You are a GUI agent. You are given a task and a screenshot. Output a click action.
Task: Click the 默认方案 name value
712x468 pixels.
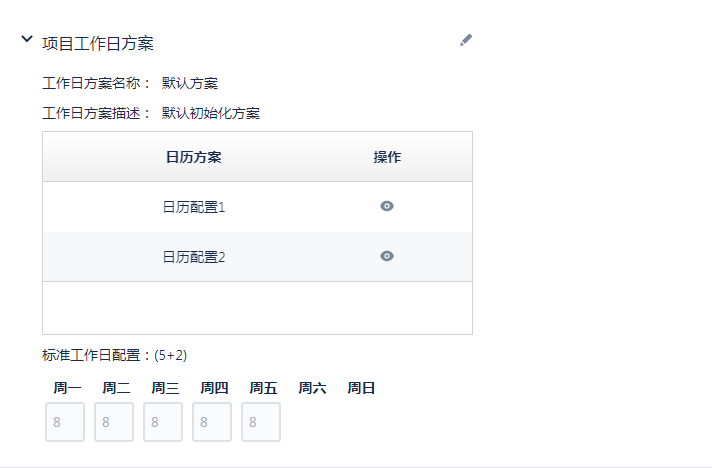[190, 83]
